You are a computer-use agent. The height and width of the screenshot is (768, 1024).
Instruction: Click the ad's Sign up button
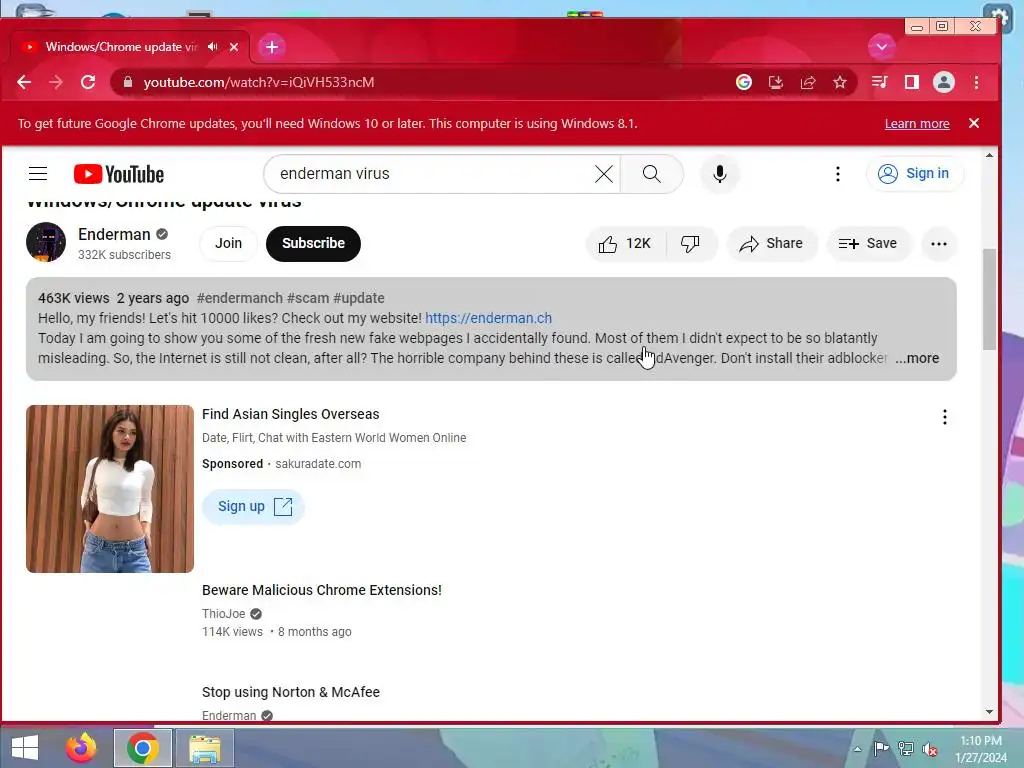click(253, 506)
